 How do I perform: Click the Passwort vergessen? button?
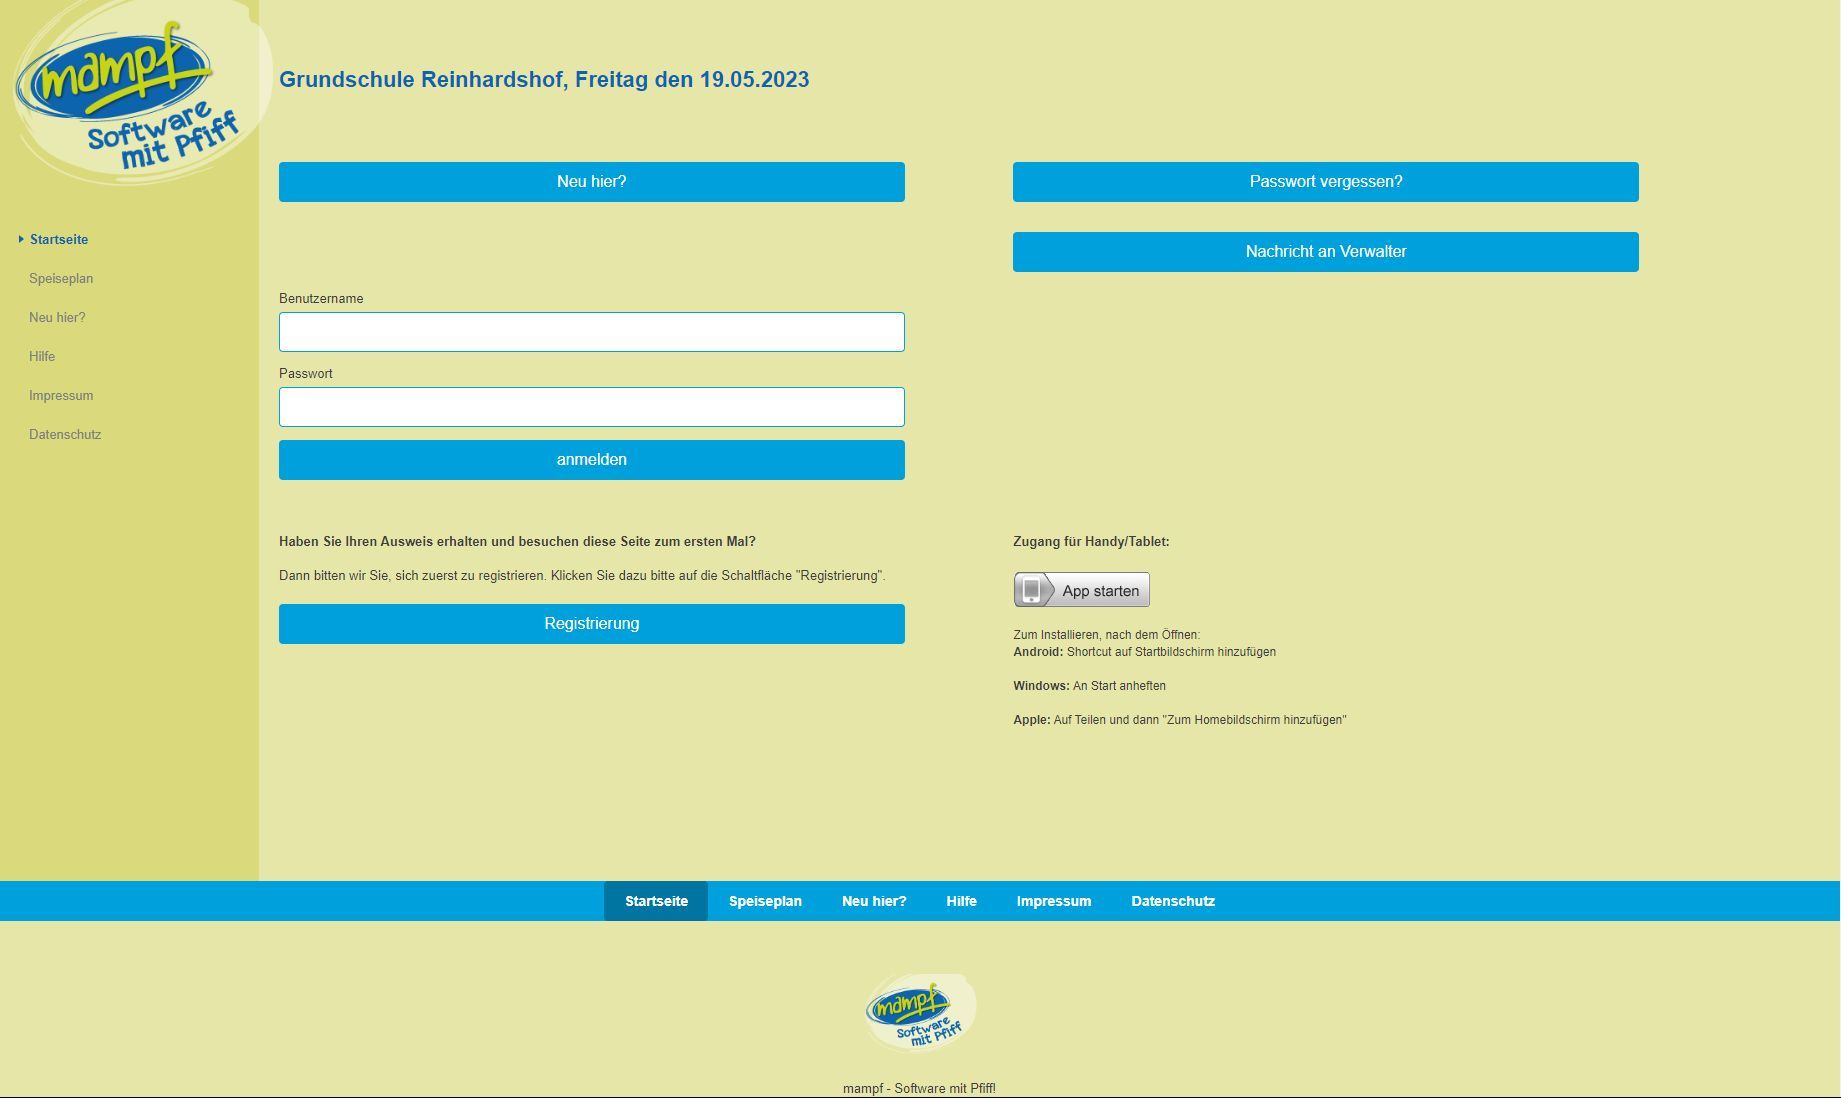pos(1325,182)
